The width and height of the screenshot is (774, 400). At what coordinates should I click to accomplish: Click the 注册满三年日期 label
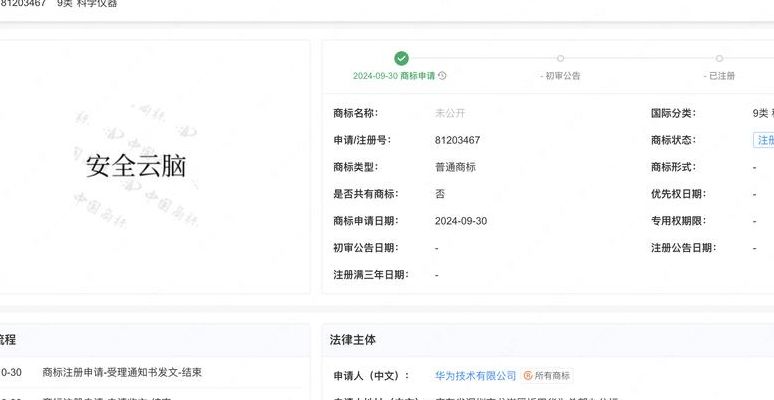tap(371, 275)
